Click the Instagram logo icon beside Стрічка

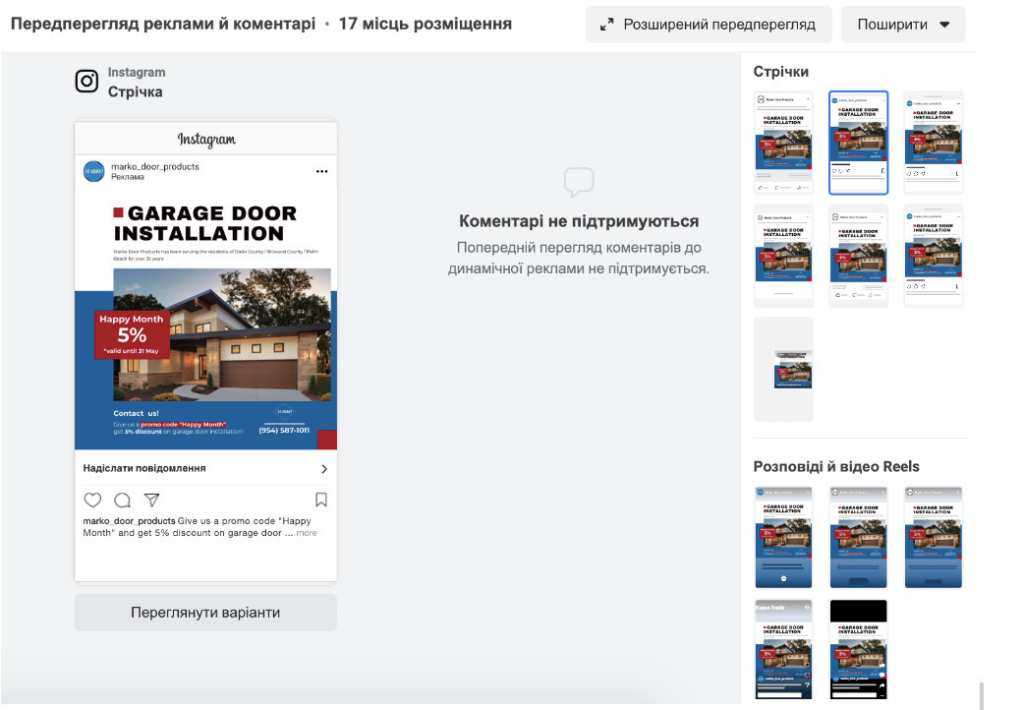[87, 82]
